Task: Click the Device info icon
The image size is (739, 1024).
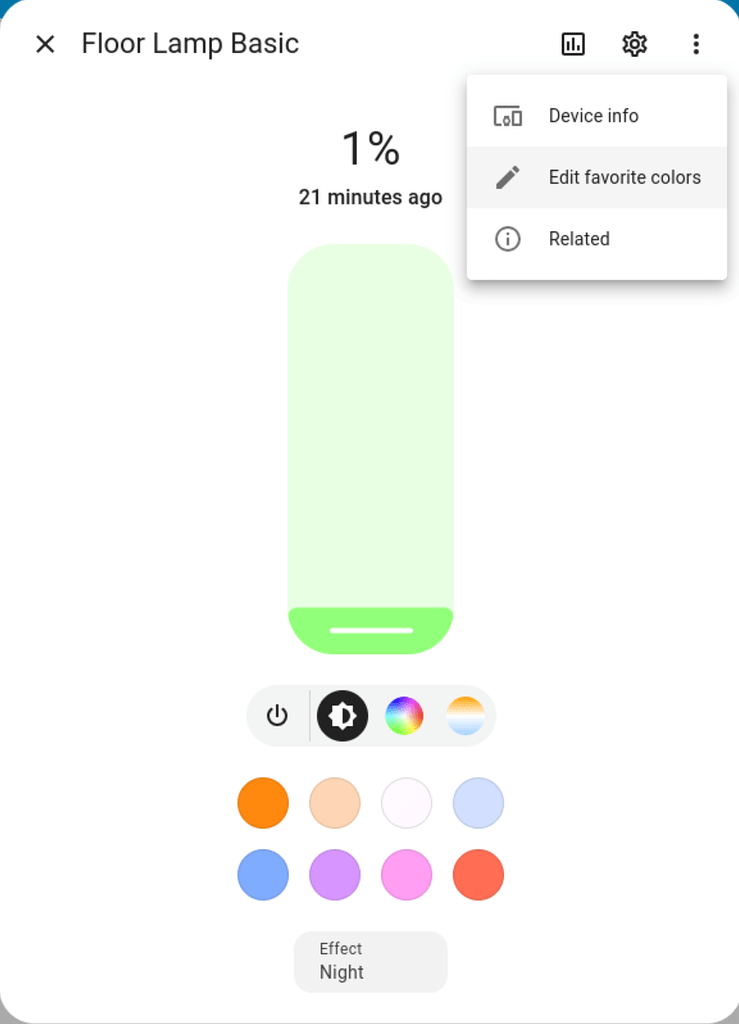Action: [509, 116]
